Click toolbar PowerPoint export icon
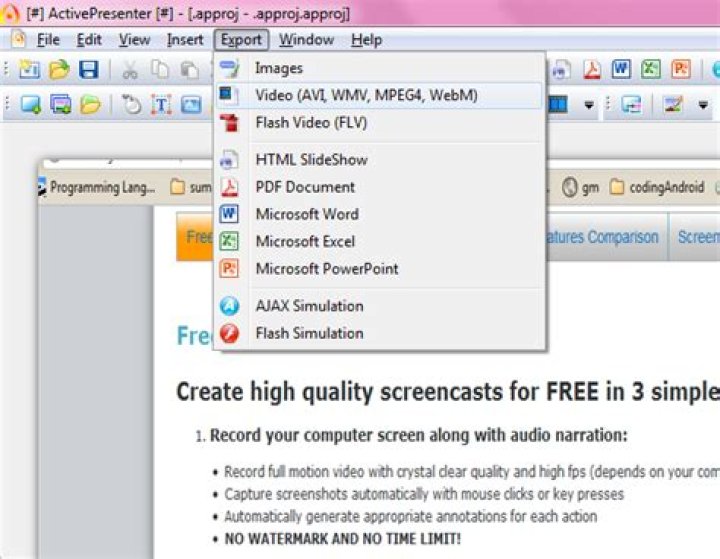Image resolution: width=720 pixels, height=559 pixels. [x=681, y=69]
